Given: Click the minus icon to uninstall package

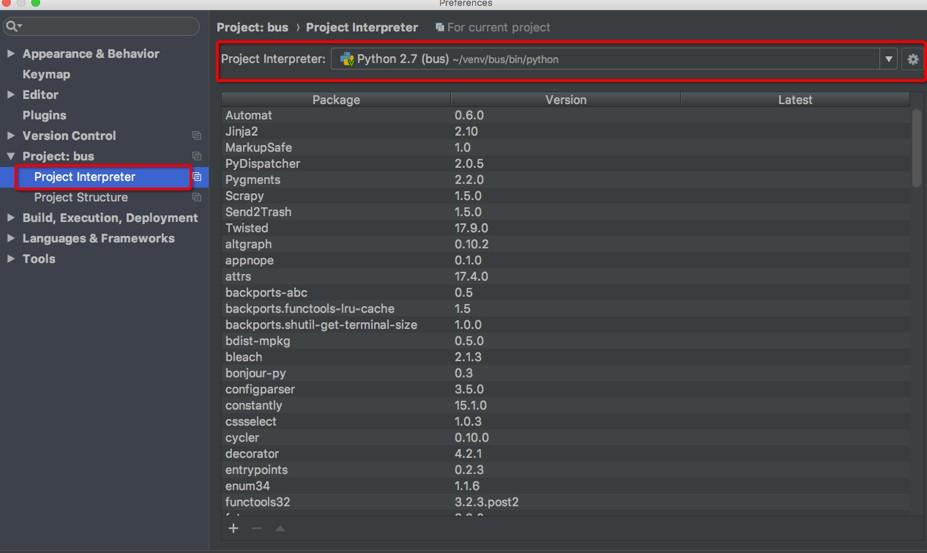Looking at the screenshot, I should click(257, 528).
